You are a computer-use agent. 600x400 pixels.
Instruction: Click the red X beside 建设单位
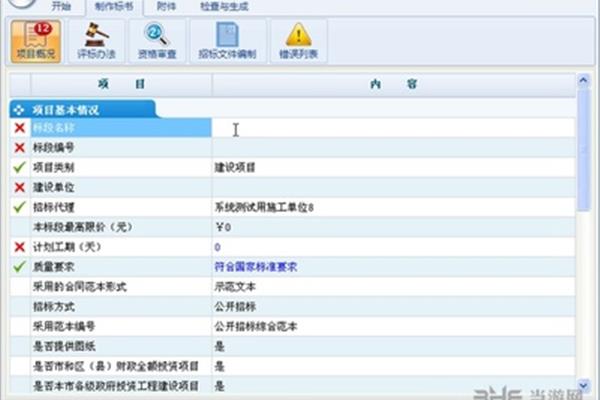pyautogui.click(x=20, y=187)
